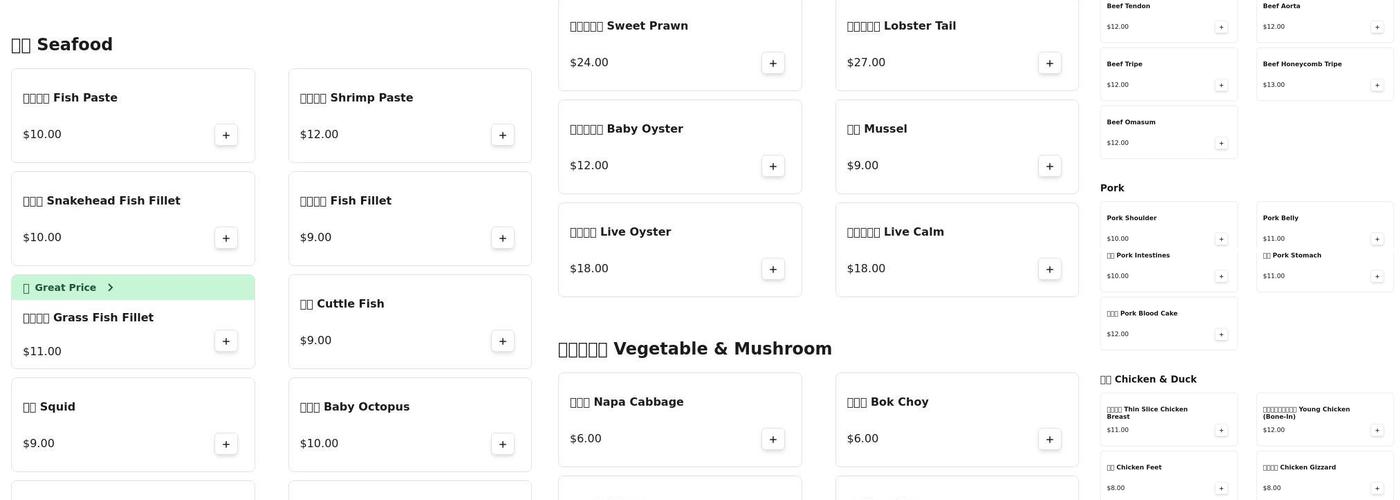Select the Mussel menu item name

click(x=877, y=129)
